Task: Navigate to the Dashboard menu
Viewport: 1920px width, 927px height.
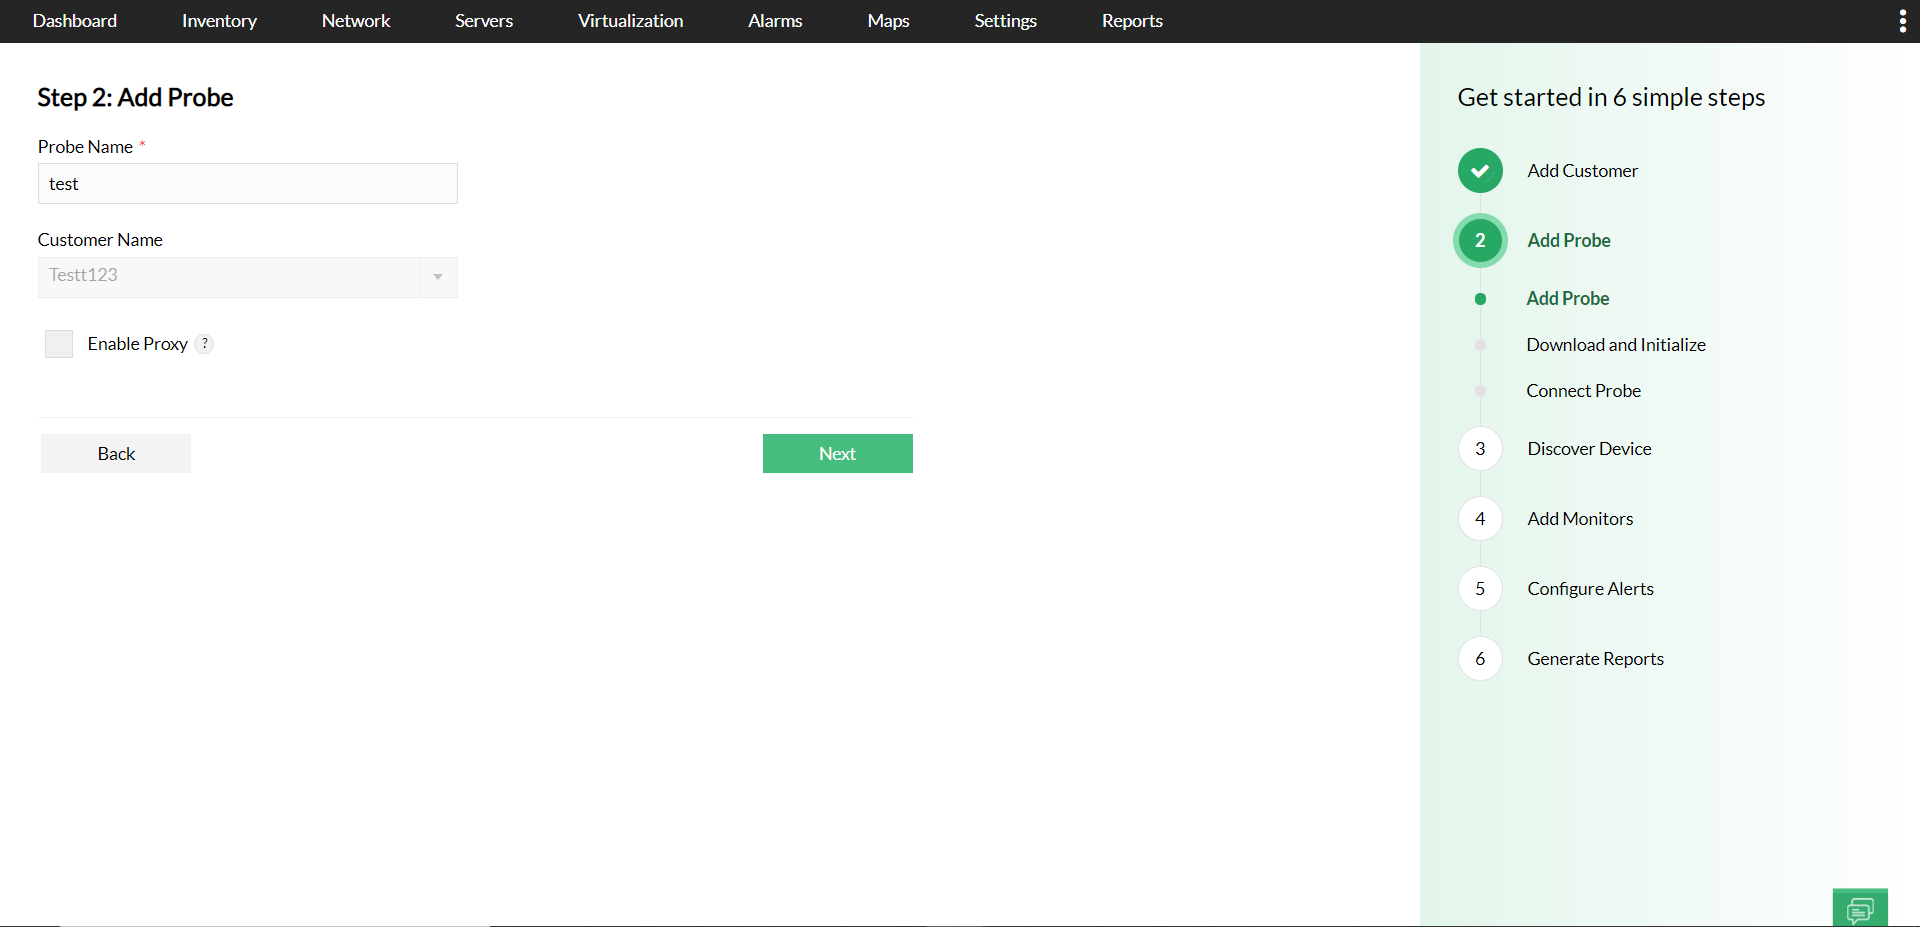Action: coord(74,20)
